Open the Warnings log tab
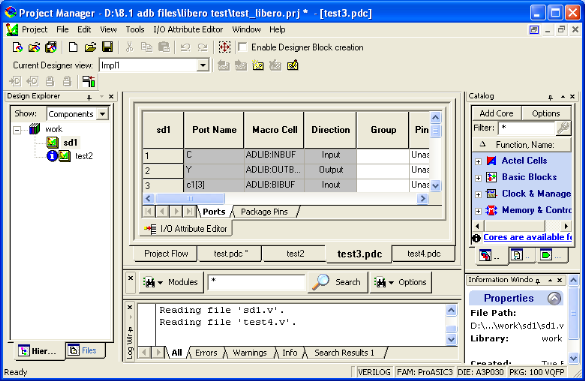 pyautogui.click(x=250, y=353)
